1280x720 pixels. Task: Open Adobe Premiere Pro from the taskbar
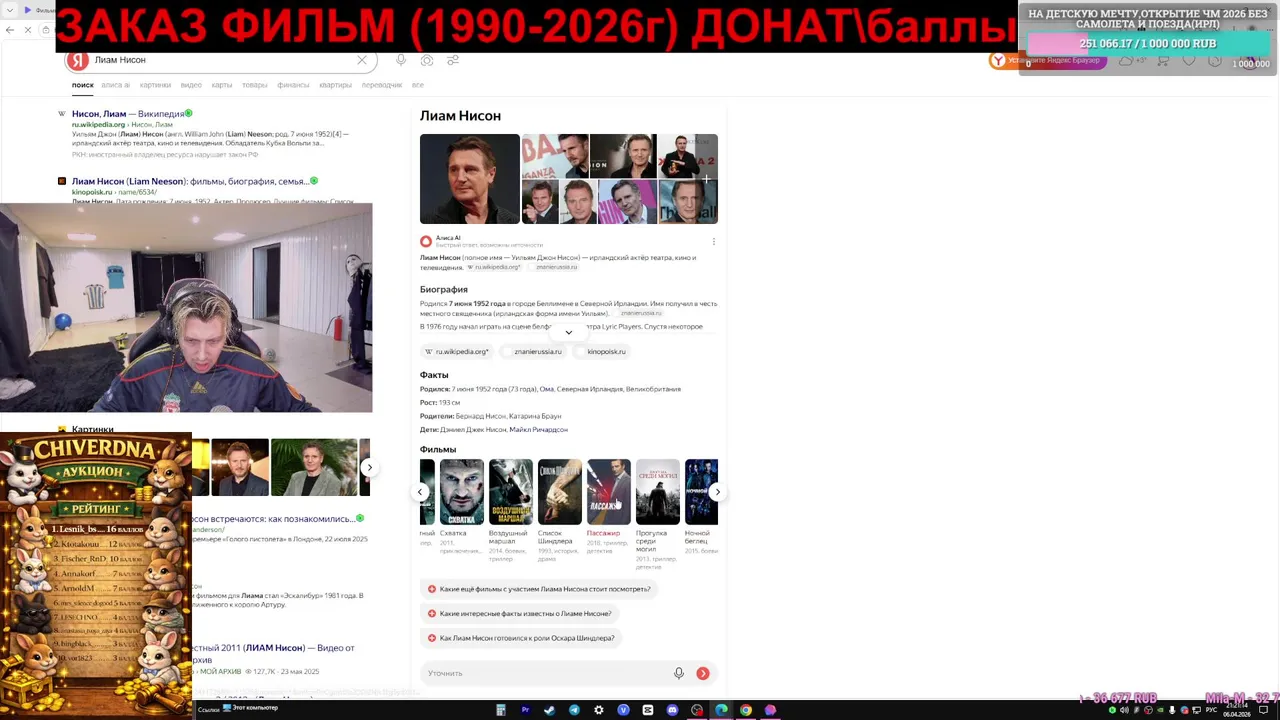click(525, 710)
